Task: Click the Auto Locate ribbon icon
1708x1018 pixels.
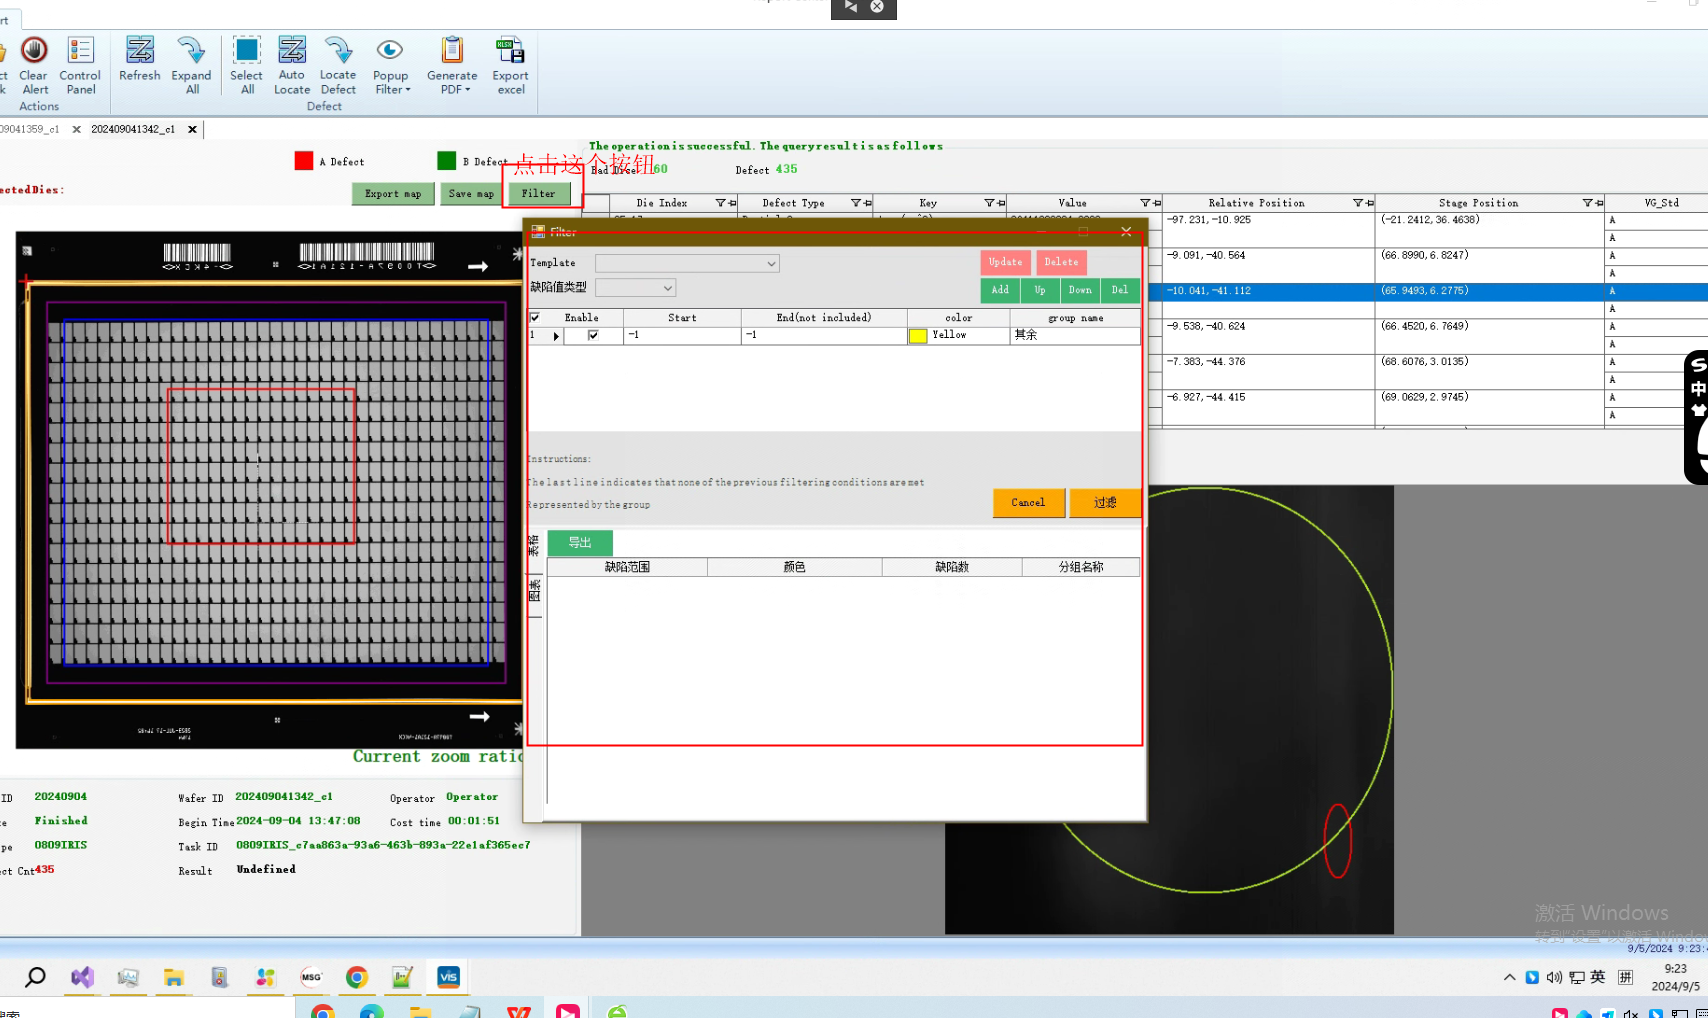Action: point(292,66)
